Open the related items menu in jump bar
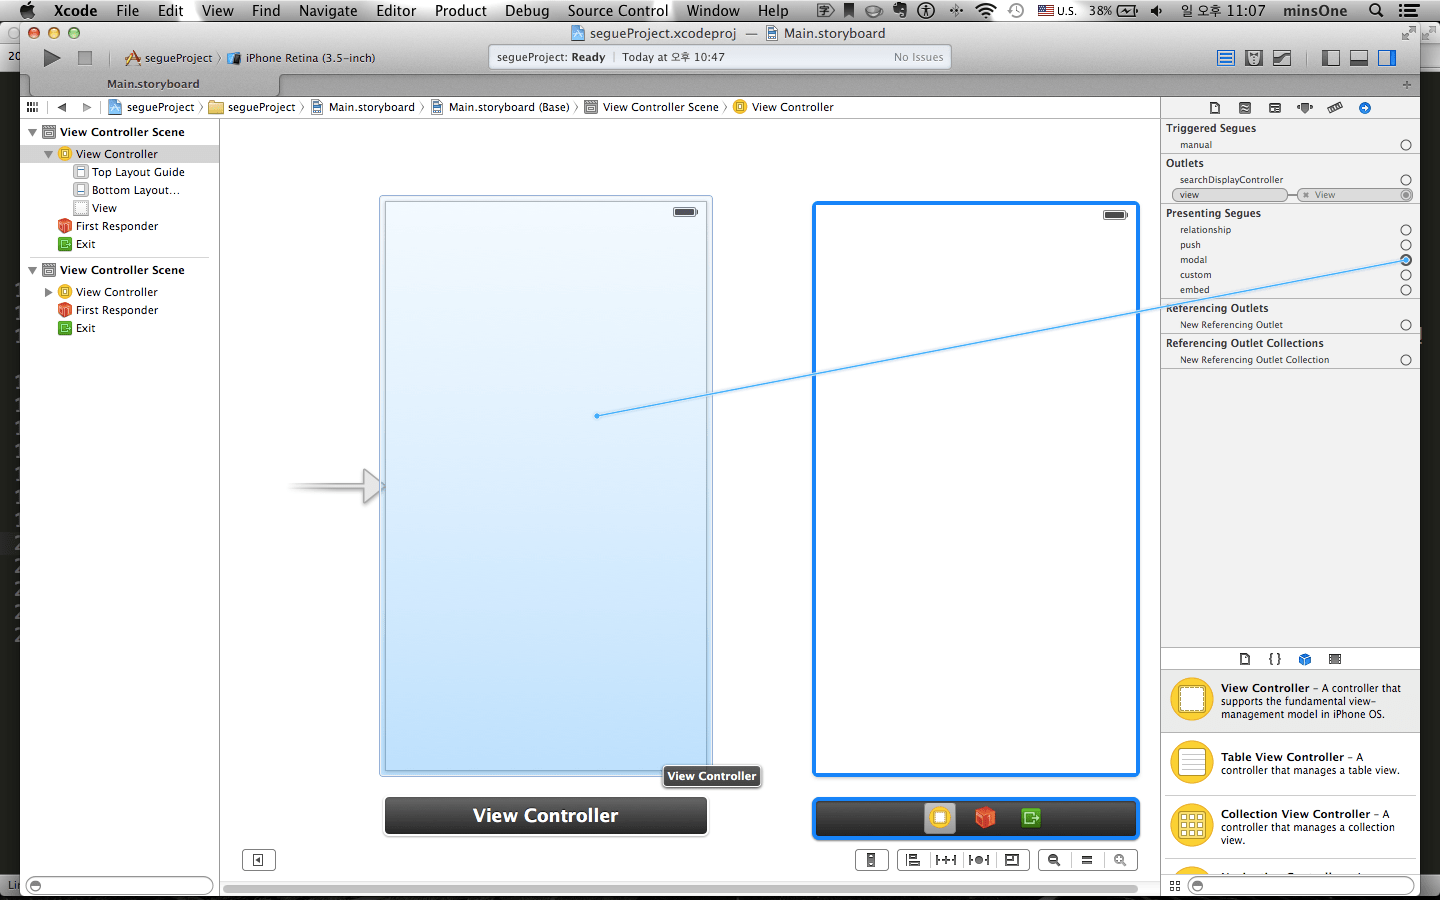The width and height of the screenshot is (1440, 900). pos(32,107)
